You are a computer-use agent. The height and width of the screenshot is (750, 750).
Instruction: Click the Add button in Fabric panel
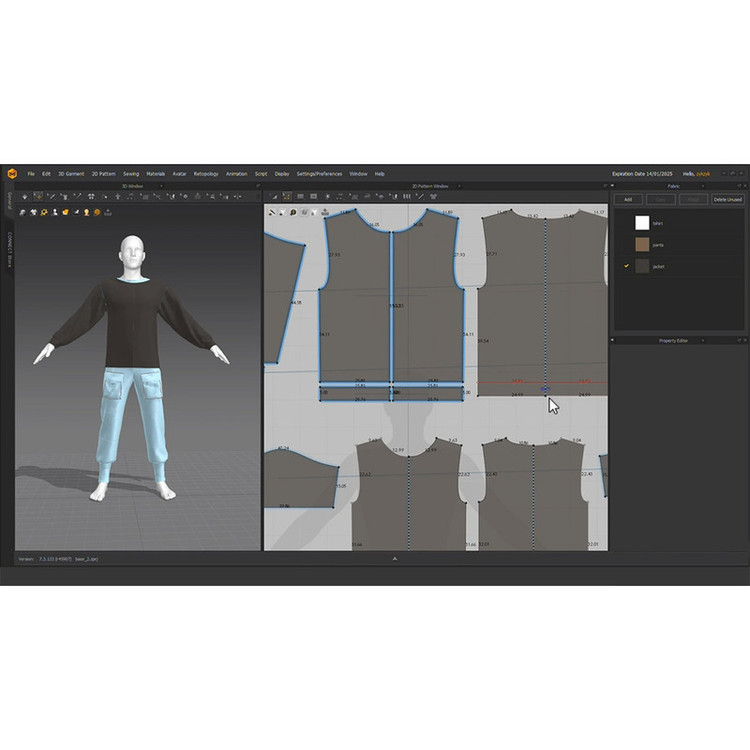628,199
